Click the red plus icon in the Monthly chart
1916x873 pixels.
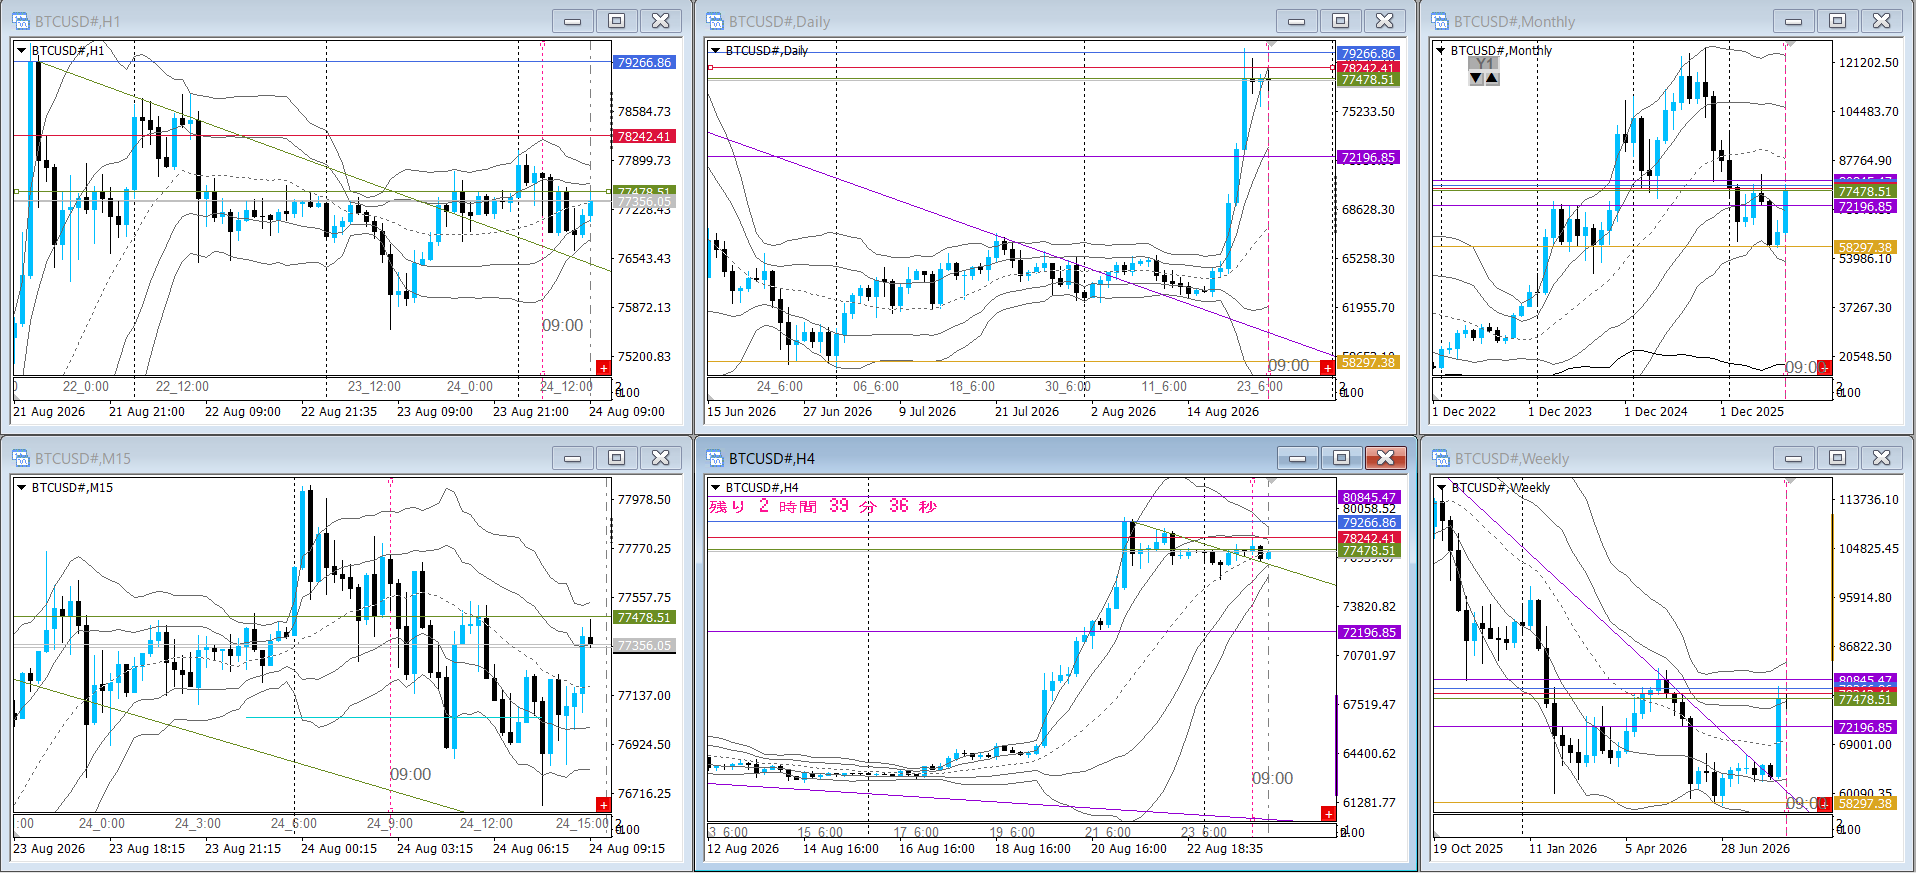[1824, 368]
